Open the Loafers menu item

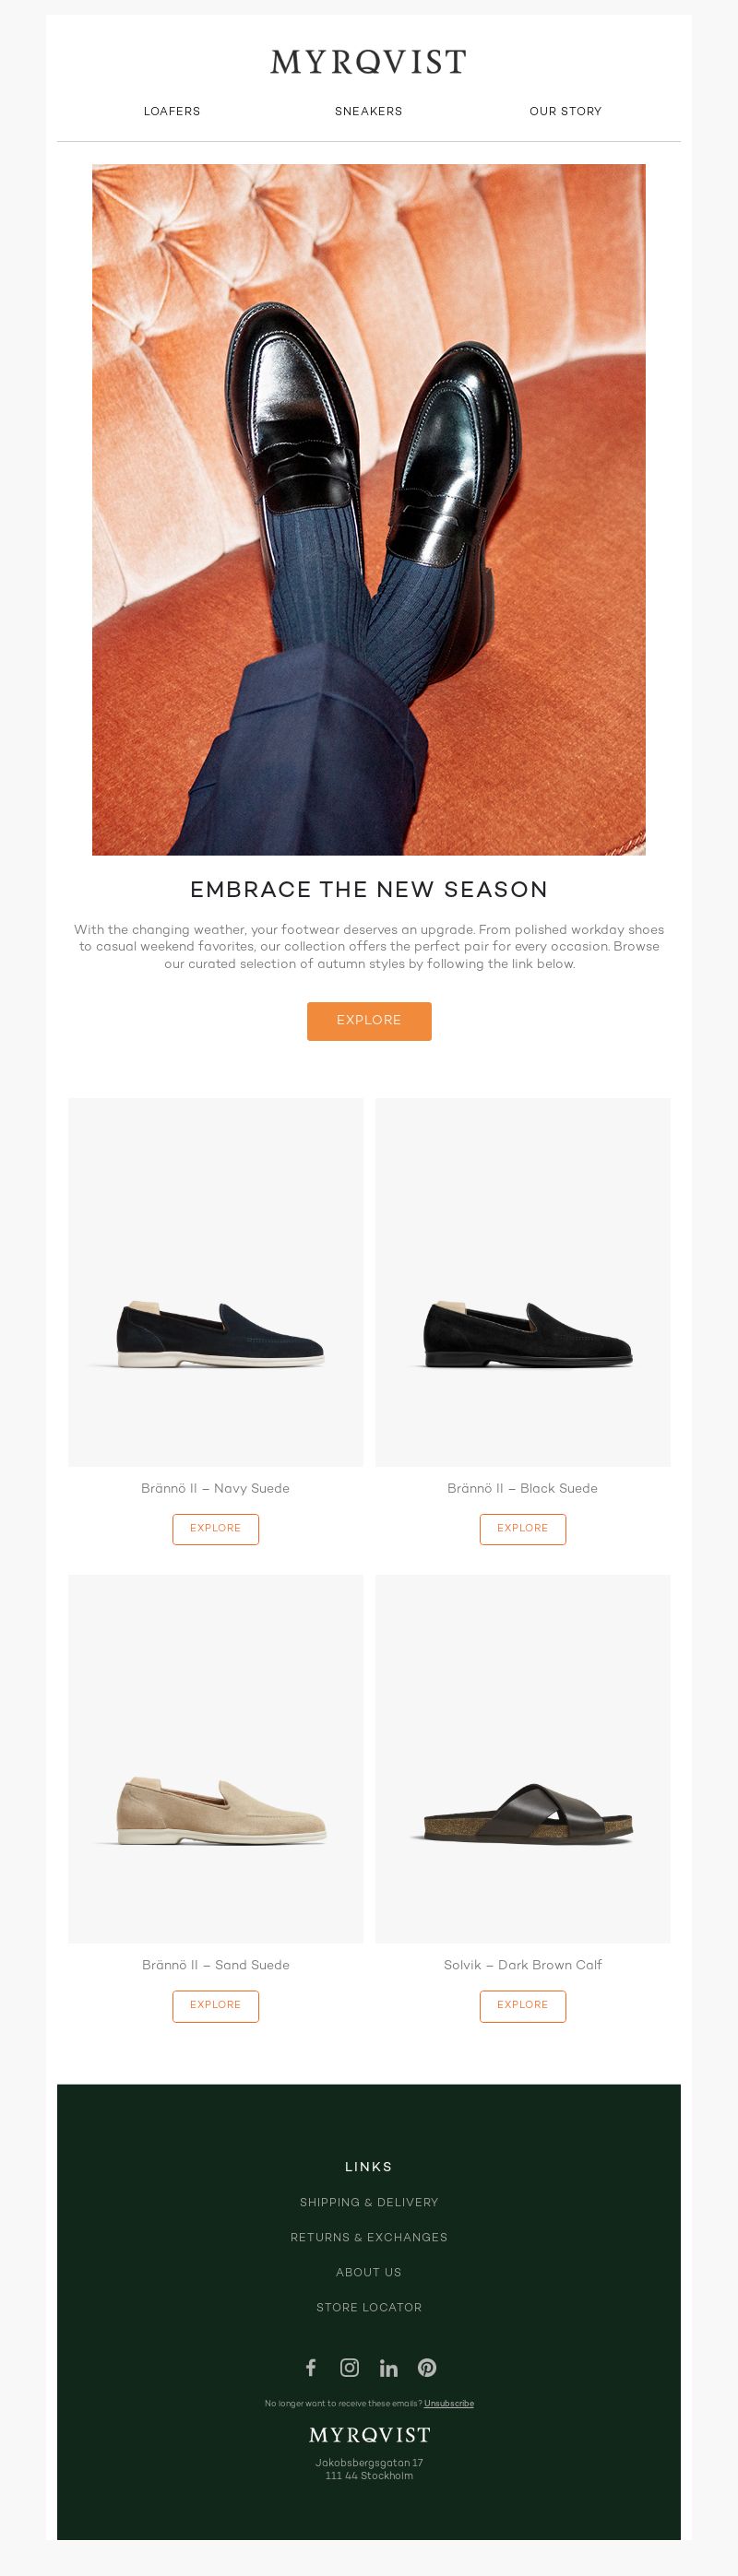click(172, 111)
